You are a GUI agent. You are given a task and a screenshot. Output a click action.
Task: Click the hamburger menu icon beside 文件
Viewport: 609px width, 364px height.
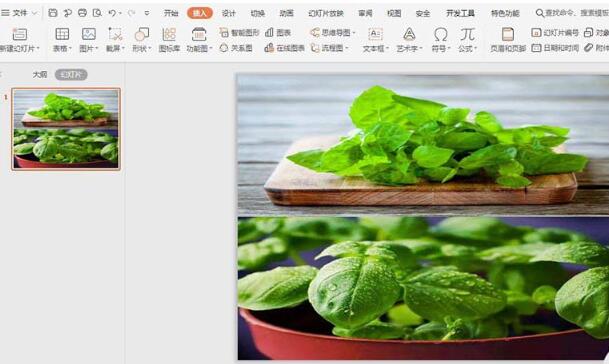point(5,13)
